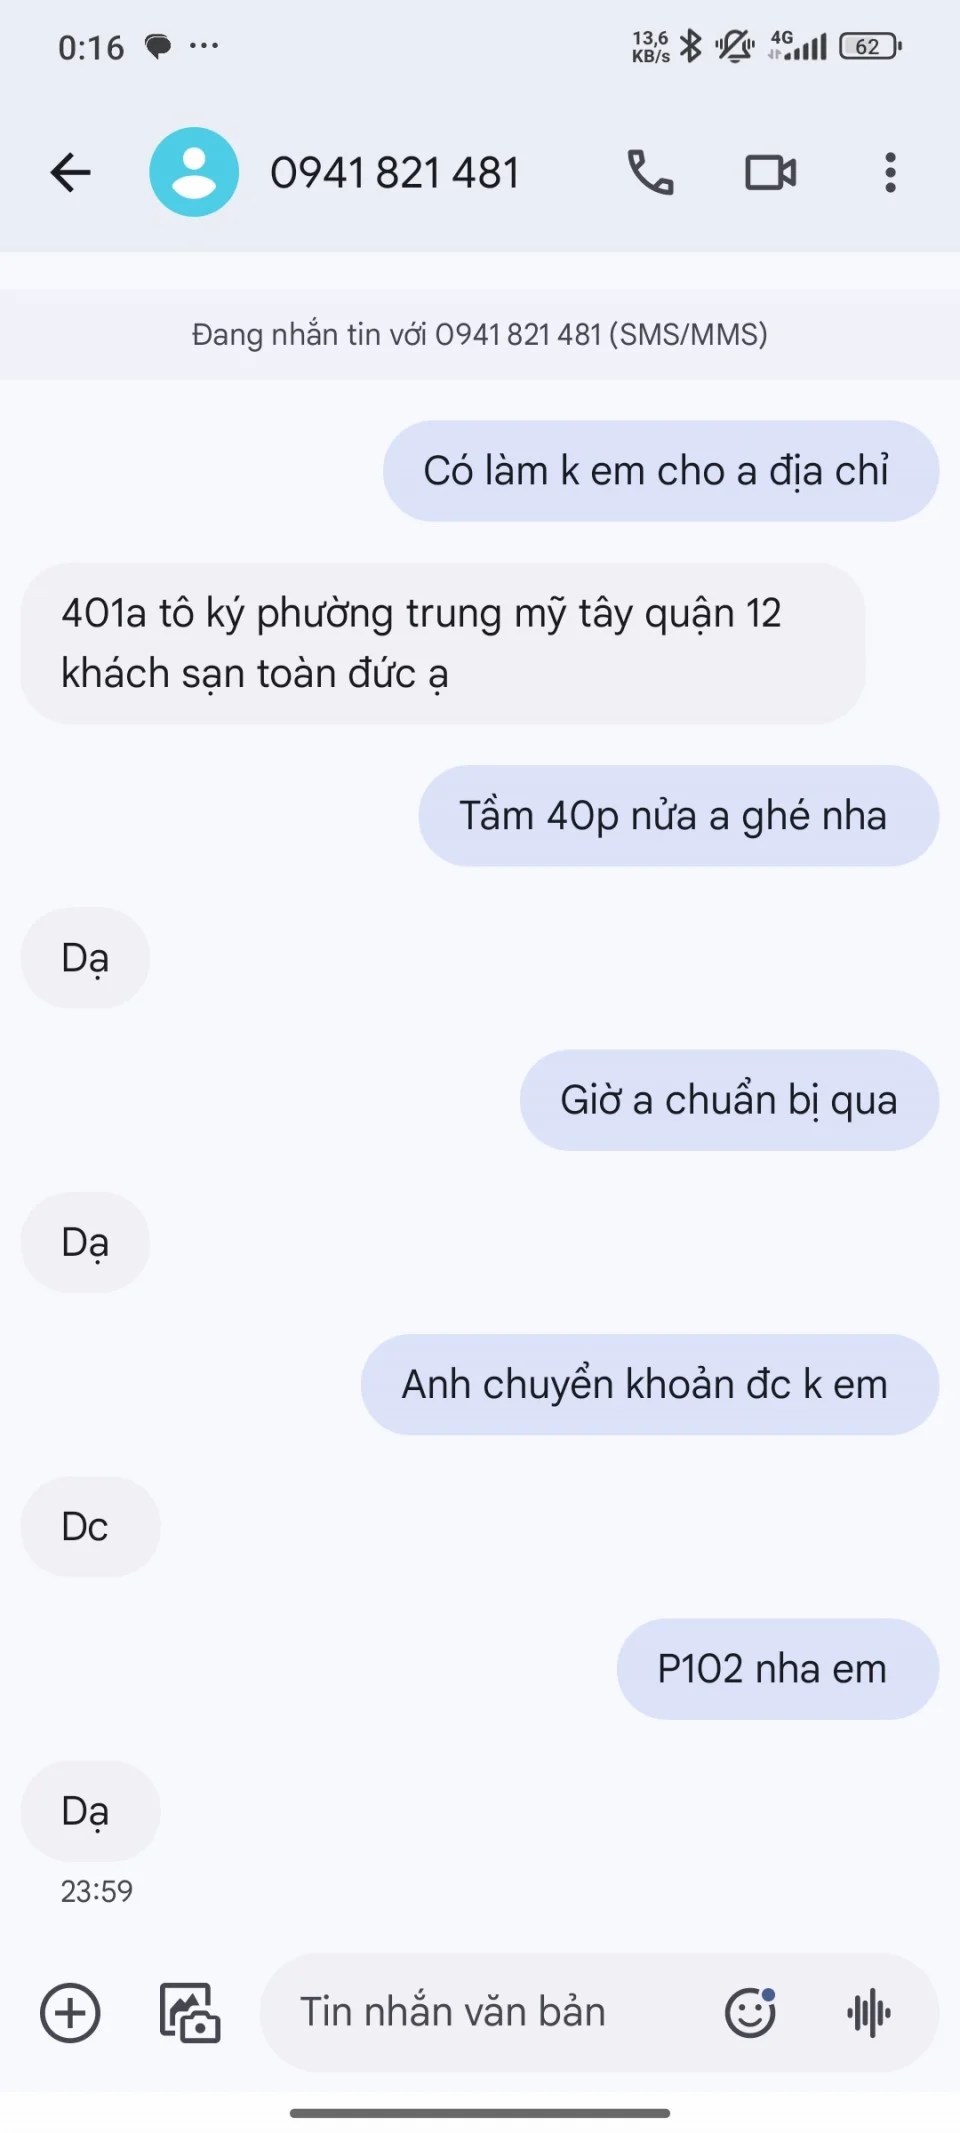Image resolution: width=960 pixels, height=2133 pixels.
Task: Open the contact avatar for 0941 821 481
Action: [194, 172]
